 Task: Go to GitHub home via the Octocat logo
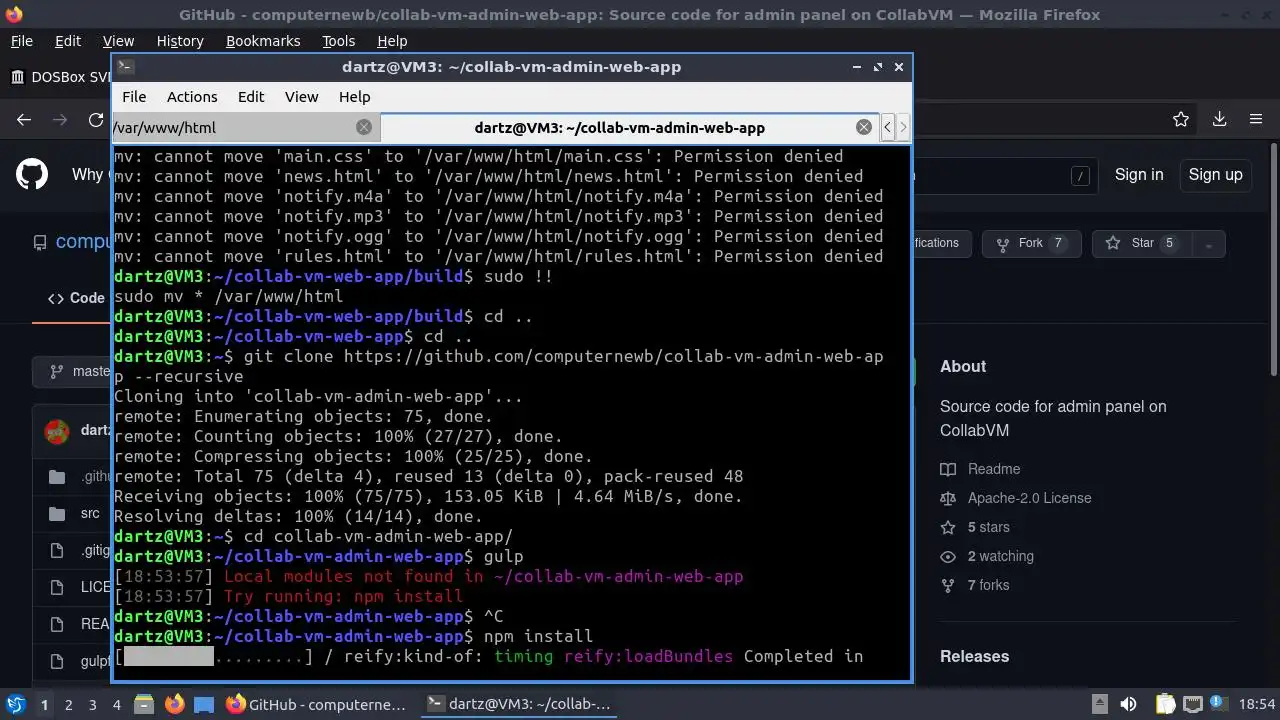click(x=32, y=174)
